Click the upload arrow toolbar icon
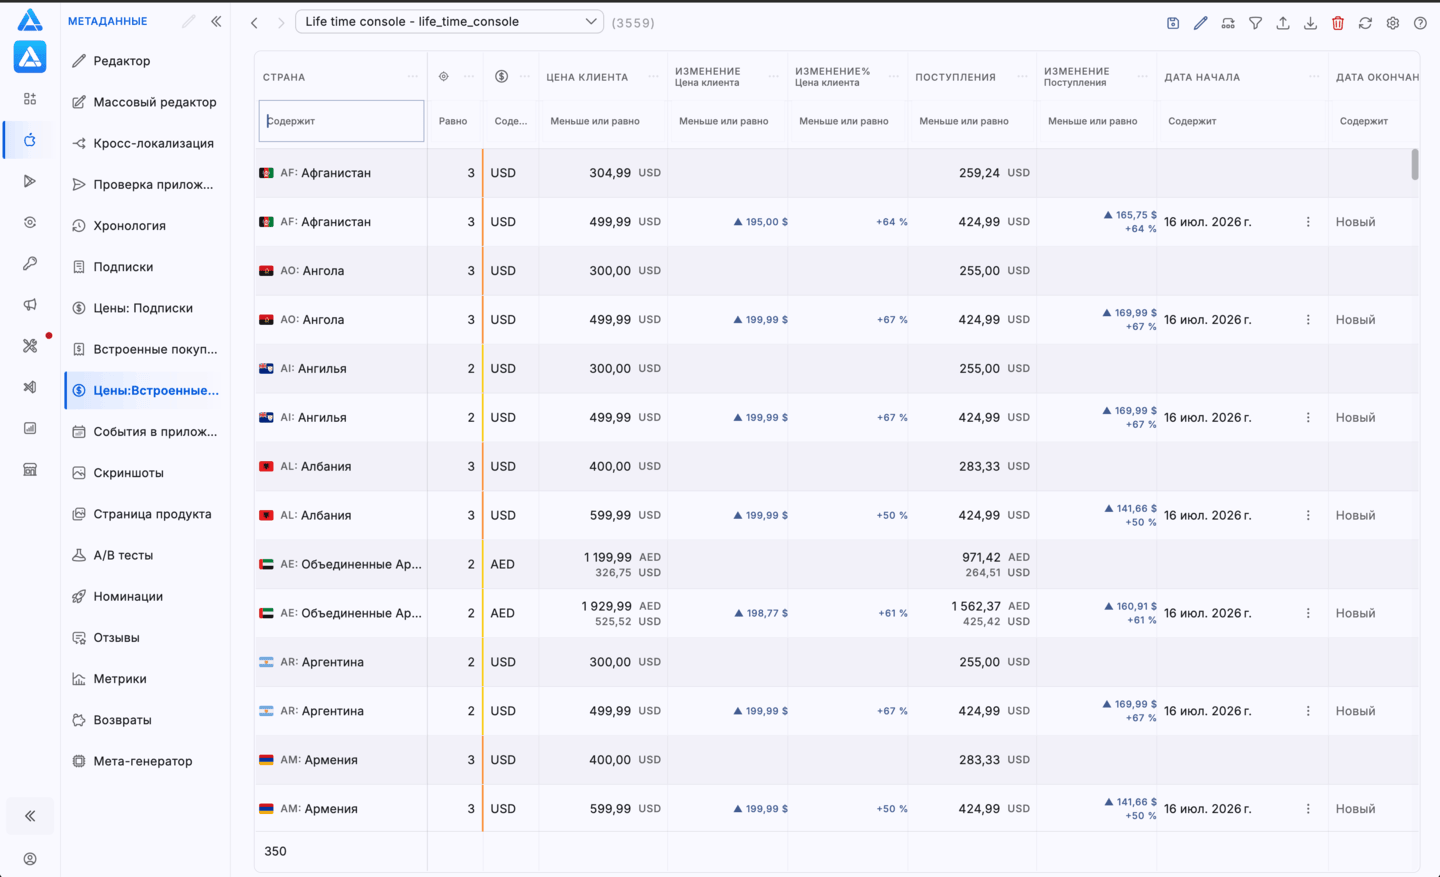Screen dimensions: 1440x877 (x=1283, y=22)
